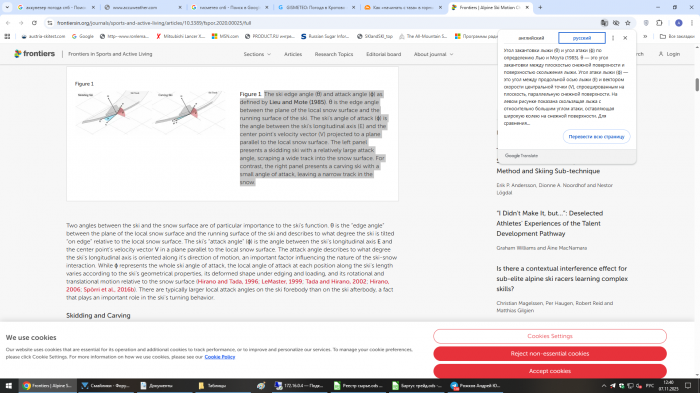Click the Skidding and Carving heading
The image size is (700, 393).
point(98,316)
